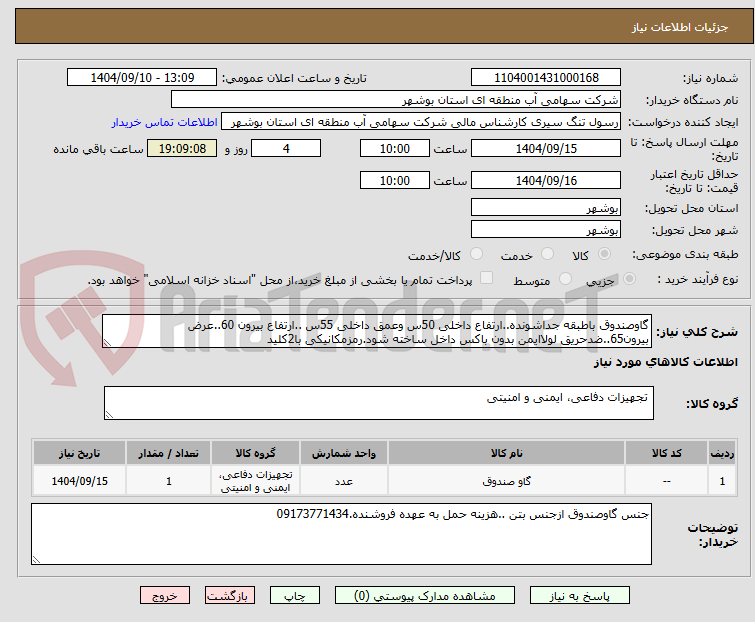Viewport: 755px width, 622px height.
Task: Toggle the اسناد خزانه اسلامی payment checkbox
Action: [486, 278]
